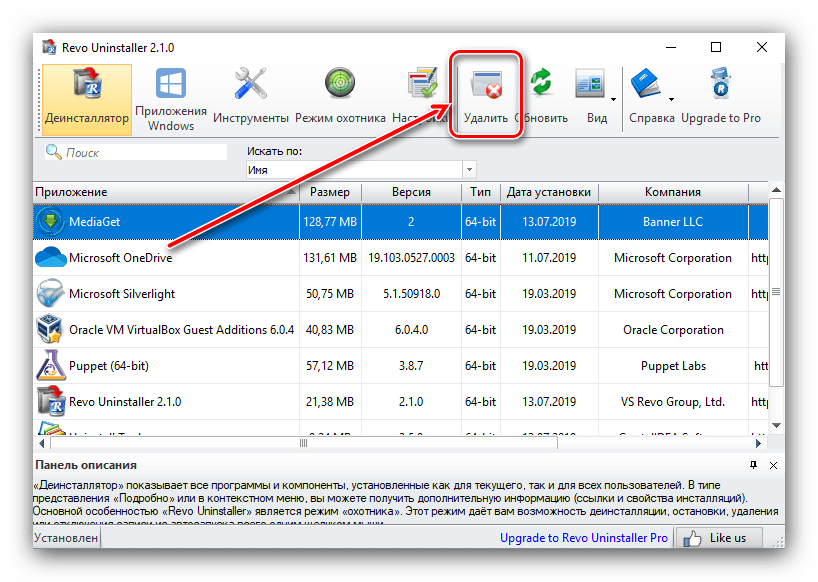Select Revo Uninstaller 2.1.0 row icon
The height and width of the screenshot is (582, 818).
pyautogui.click(x=51, y=402)
